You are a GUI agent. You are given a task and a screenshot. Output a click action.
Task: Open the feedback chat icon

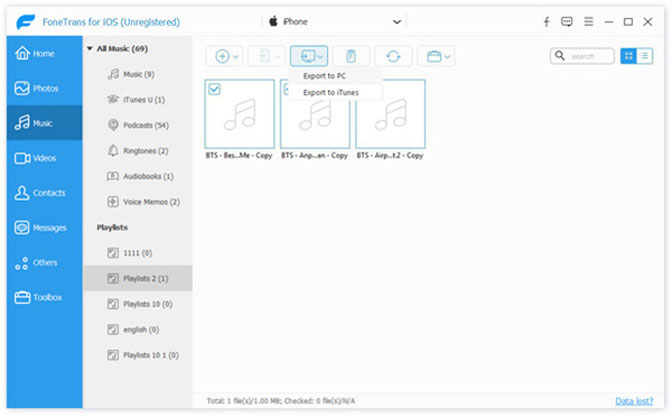pos(567,21)
